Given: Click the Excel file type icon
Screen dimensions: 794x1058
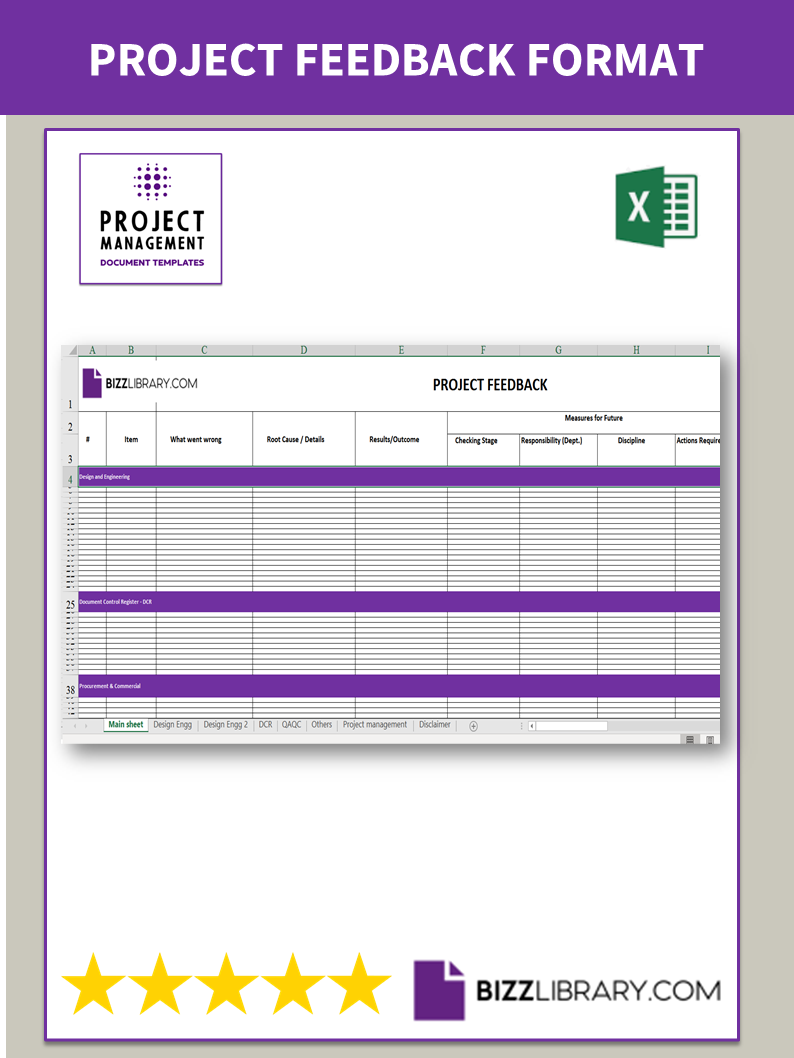Looking at the screenshot, I should pyautogui.click(x=656, y=206).
